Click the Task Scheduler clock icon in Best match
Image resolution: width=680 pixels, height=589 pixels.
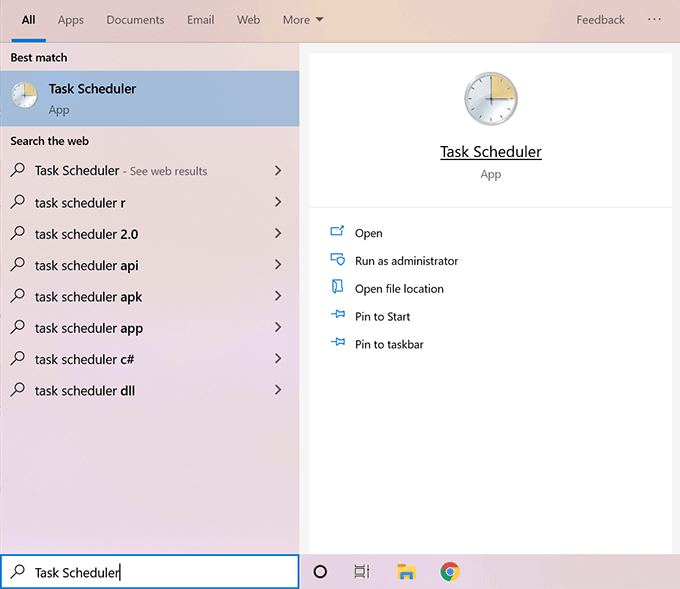coord(24,95)
